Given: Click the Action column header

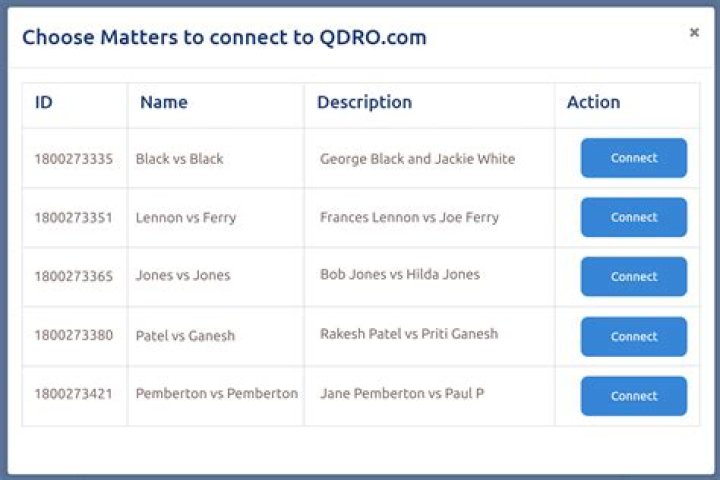Looking at the screenshot, I should tap(593, 102).
